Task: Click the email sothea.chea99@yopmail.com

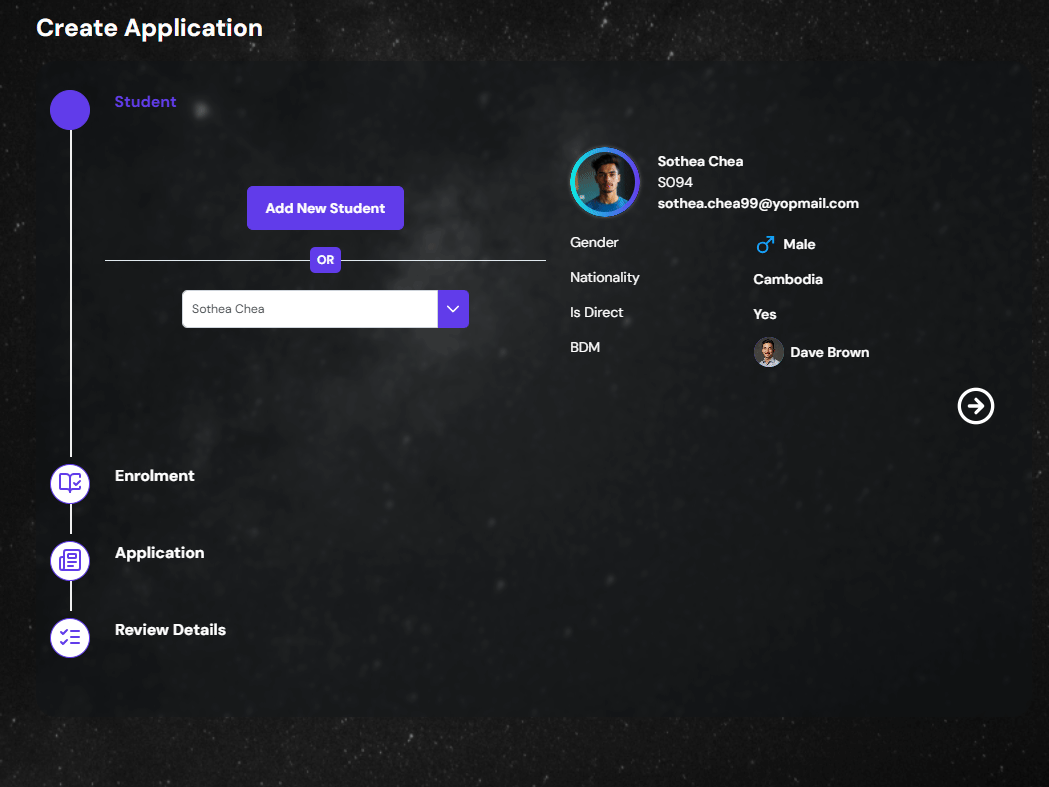Action: click(757, 203)
